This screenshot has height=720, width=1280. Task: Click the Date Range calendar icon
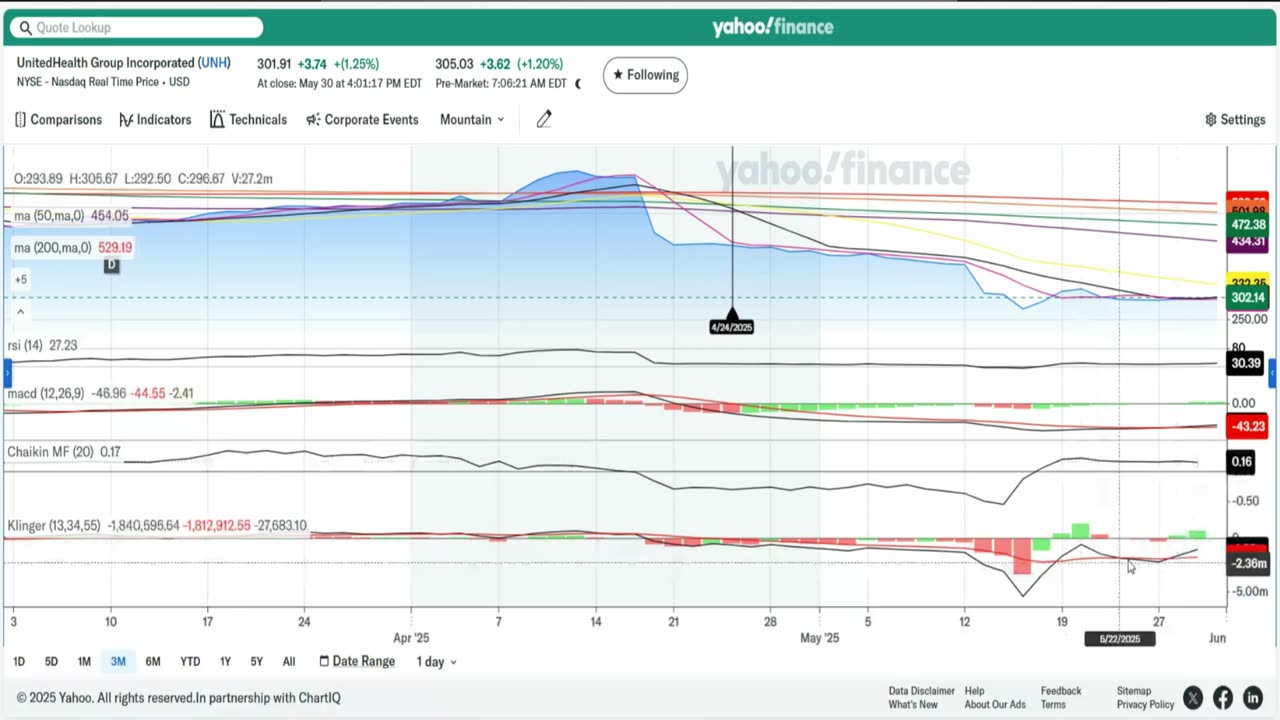[x=324, y=662]
